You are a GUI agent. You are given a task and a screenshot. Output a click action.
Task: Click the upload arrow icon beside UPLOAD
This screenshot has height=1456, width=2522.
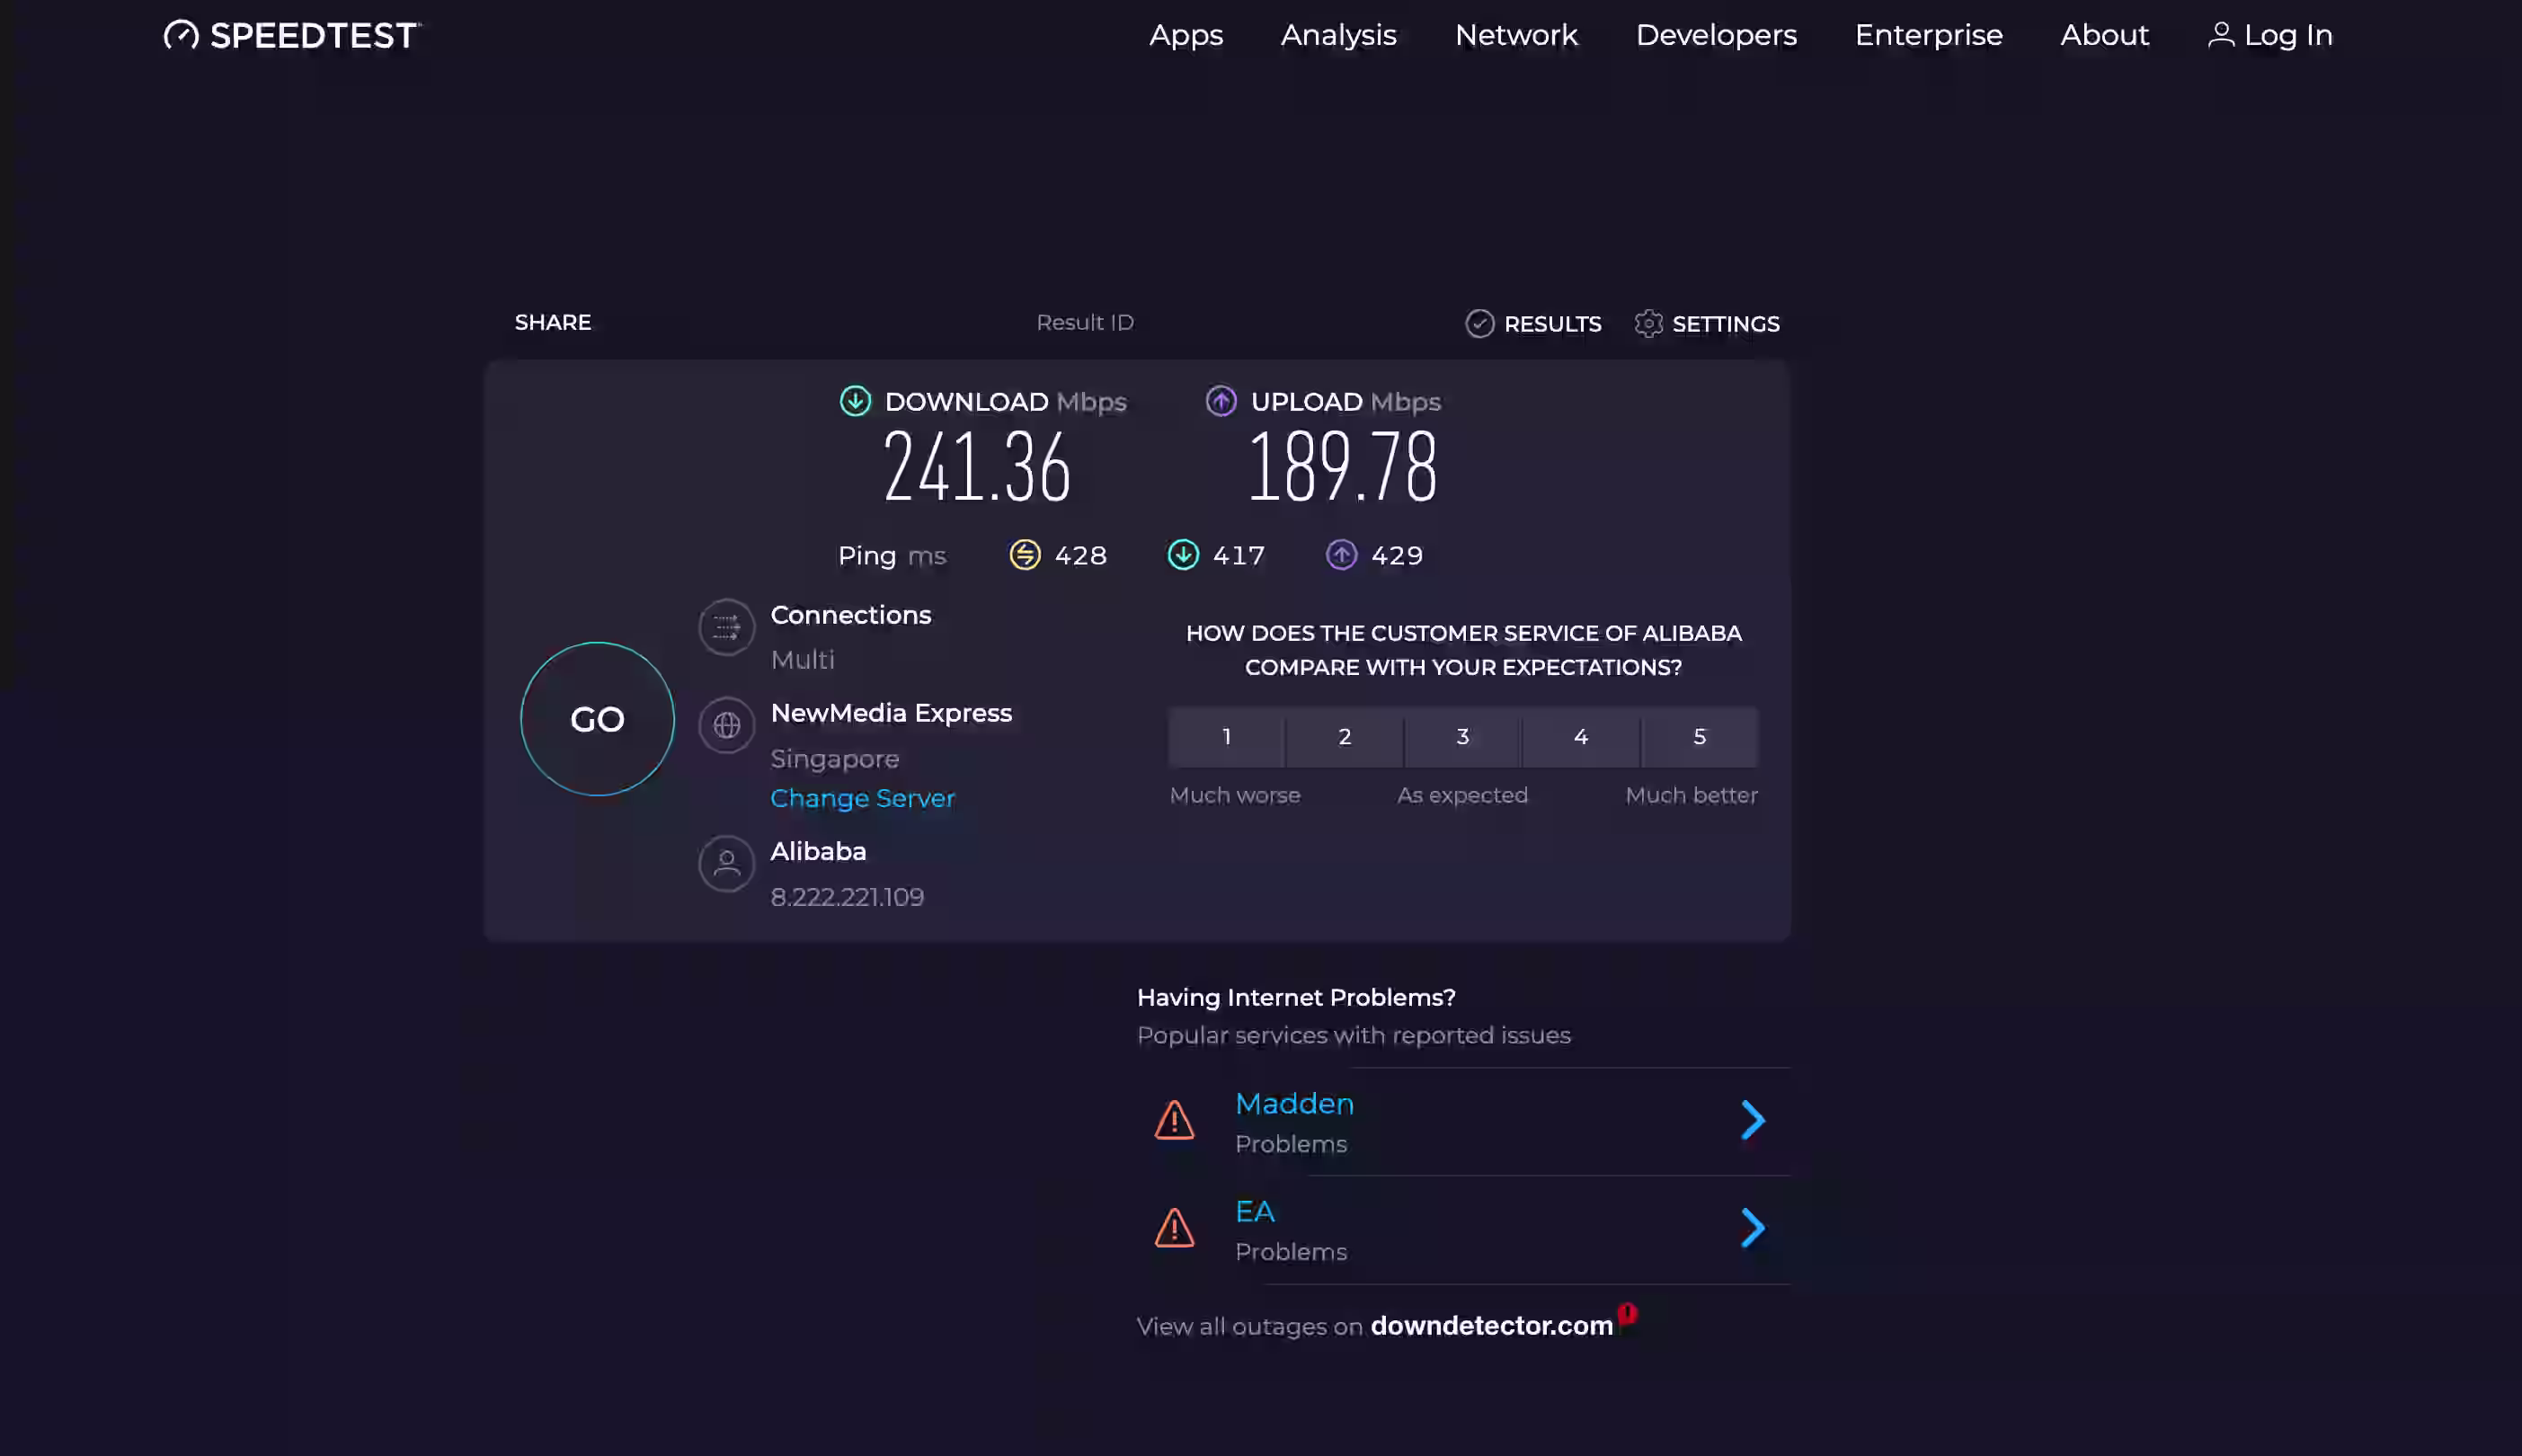click(1221, 401)
